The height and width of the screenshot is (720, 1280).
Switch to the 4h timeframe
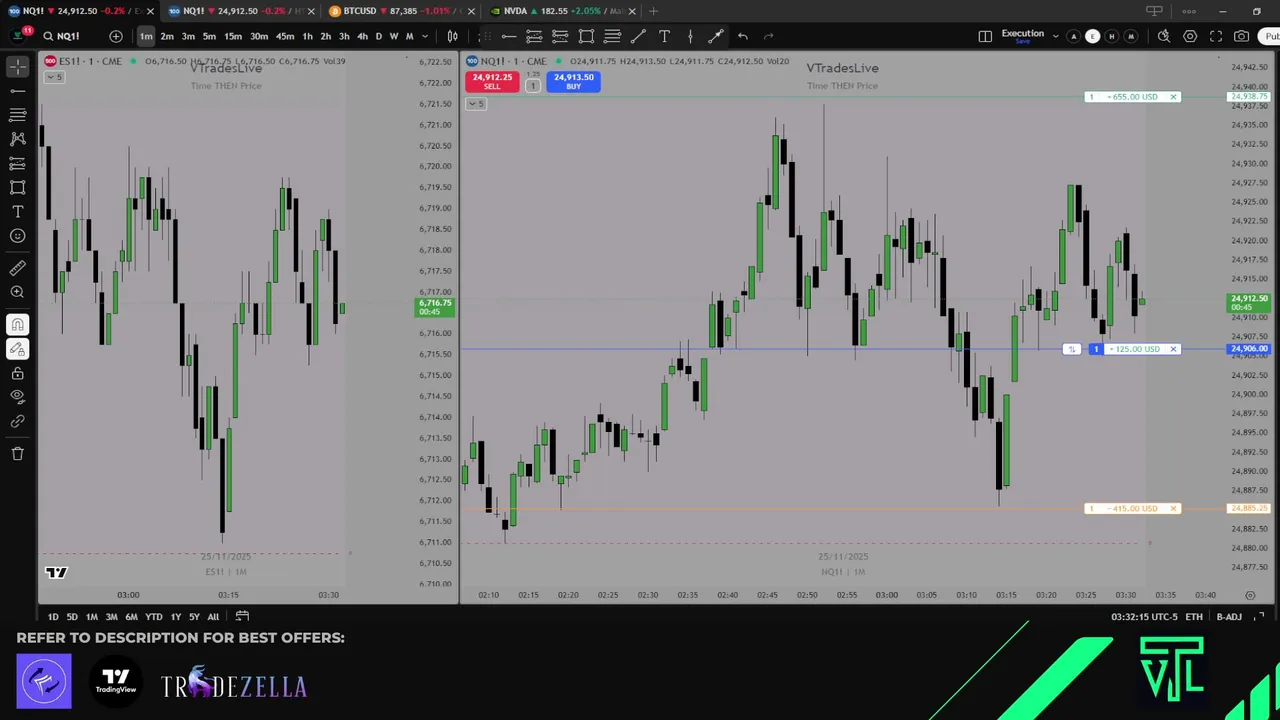[362, 36]
